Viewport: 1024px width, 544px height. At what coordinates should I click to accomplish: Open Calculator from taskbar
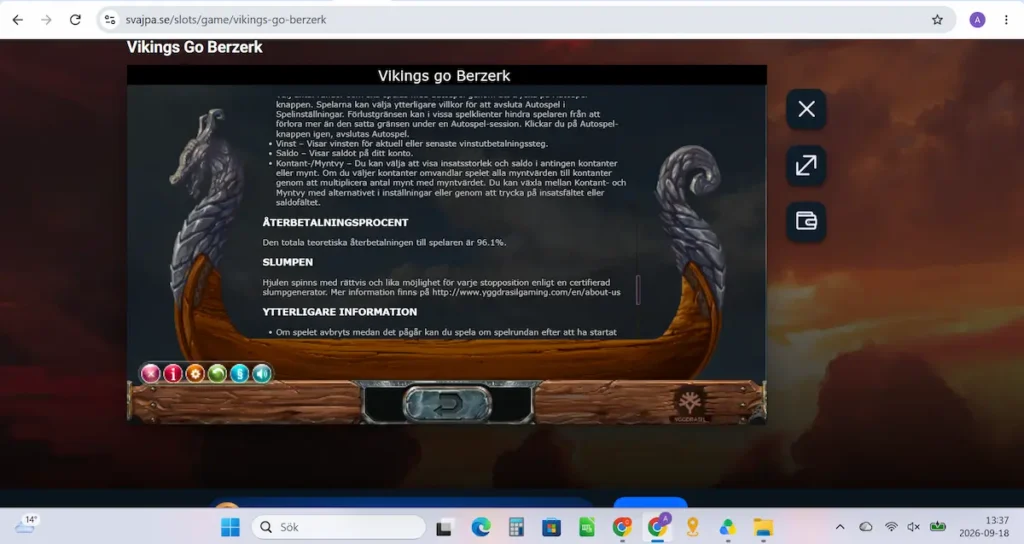[x=516, y=527]
